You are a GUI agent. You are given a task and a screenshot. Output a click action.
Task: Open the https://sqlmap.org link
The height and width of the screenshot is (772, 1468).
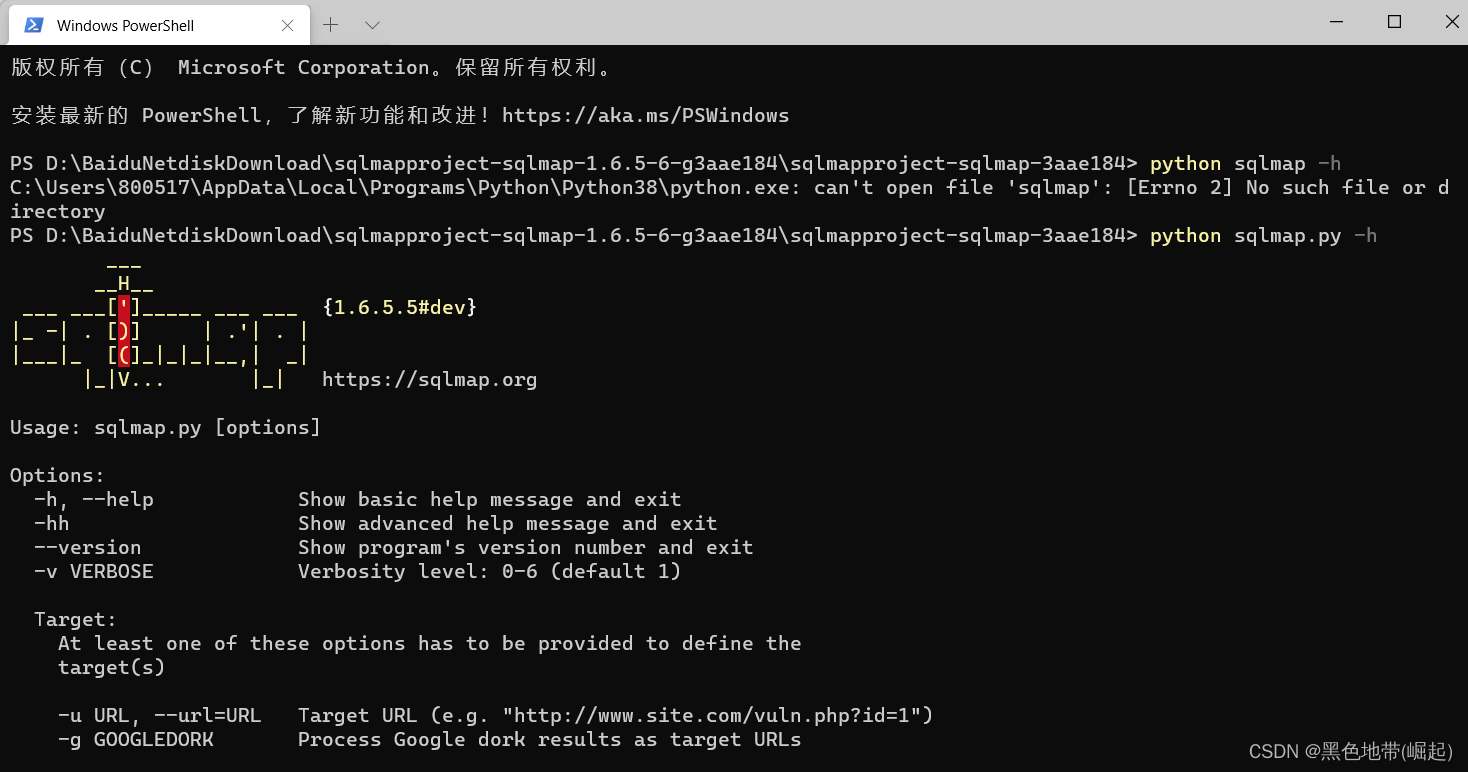coord(430,379)
